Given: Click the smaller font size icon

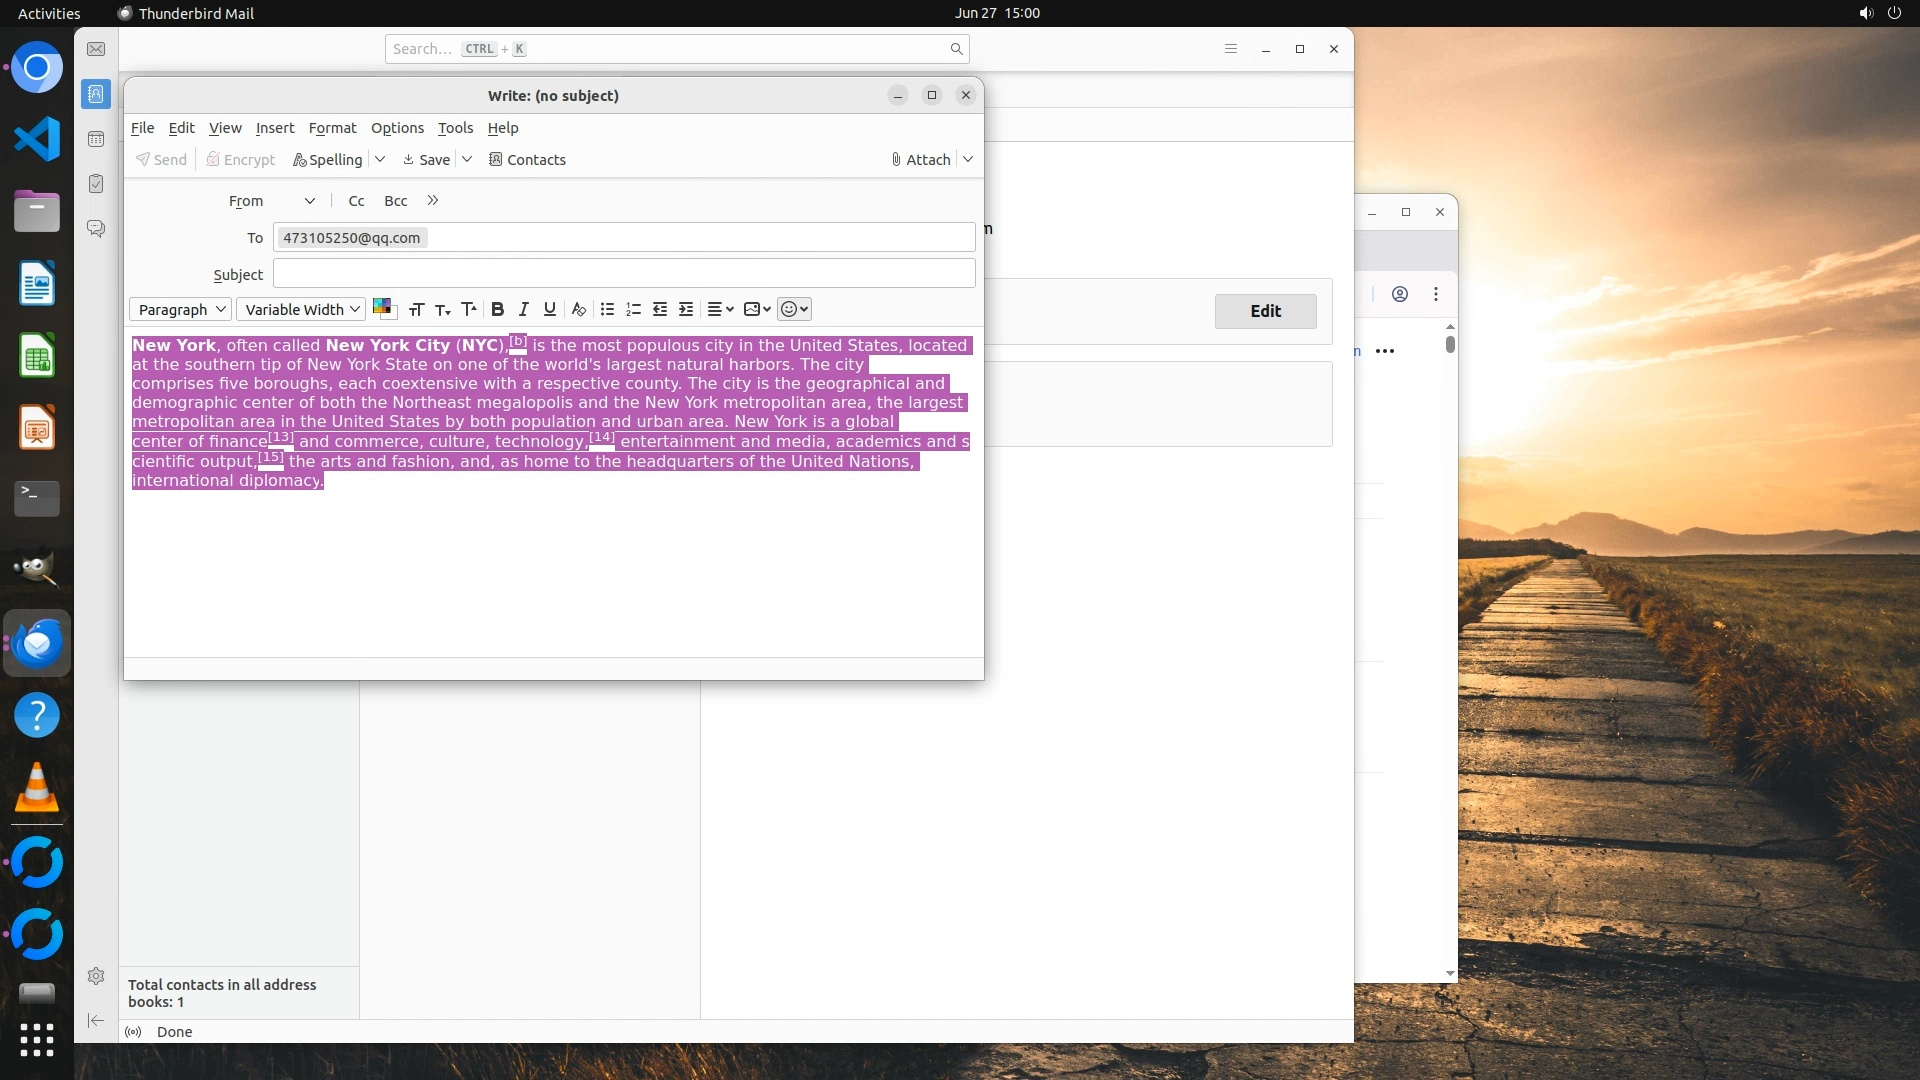Looking at the screenshot, I should (x=442, y=309).
